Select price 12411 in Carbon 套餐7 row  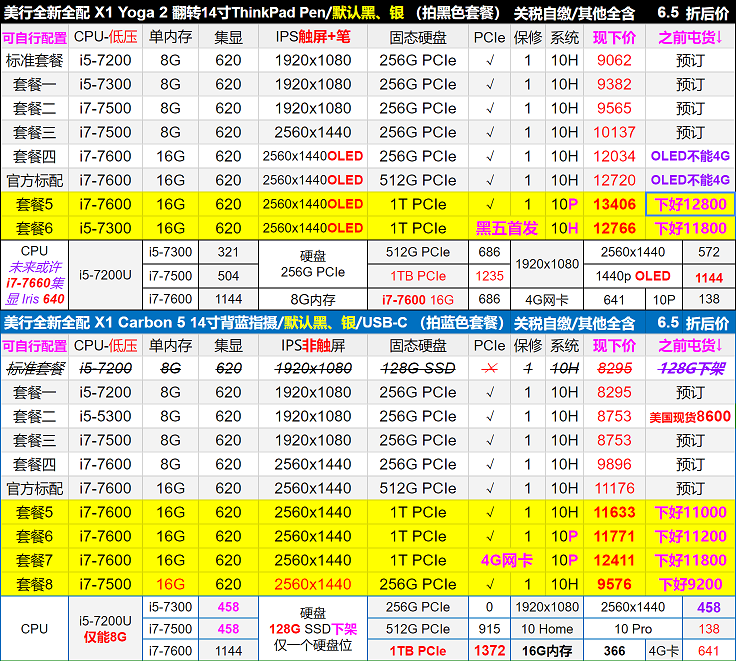(x=614, y=560)
